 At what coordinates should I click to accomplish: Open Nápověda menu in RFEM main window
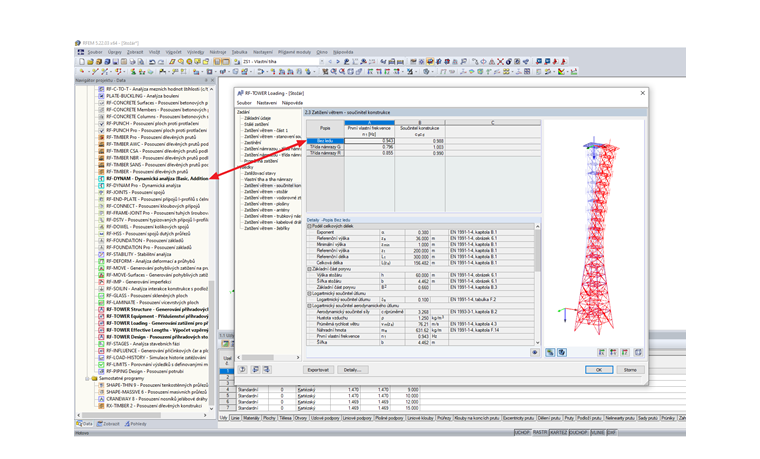pos(343,52)
